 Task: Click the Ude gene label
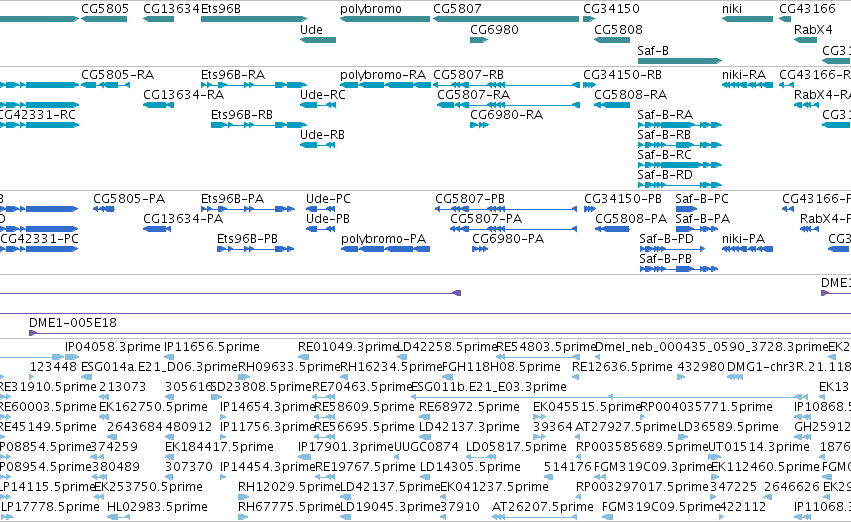[311, 30]
